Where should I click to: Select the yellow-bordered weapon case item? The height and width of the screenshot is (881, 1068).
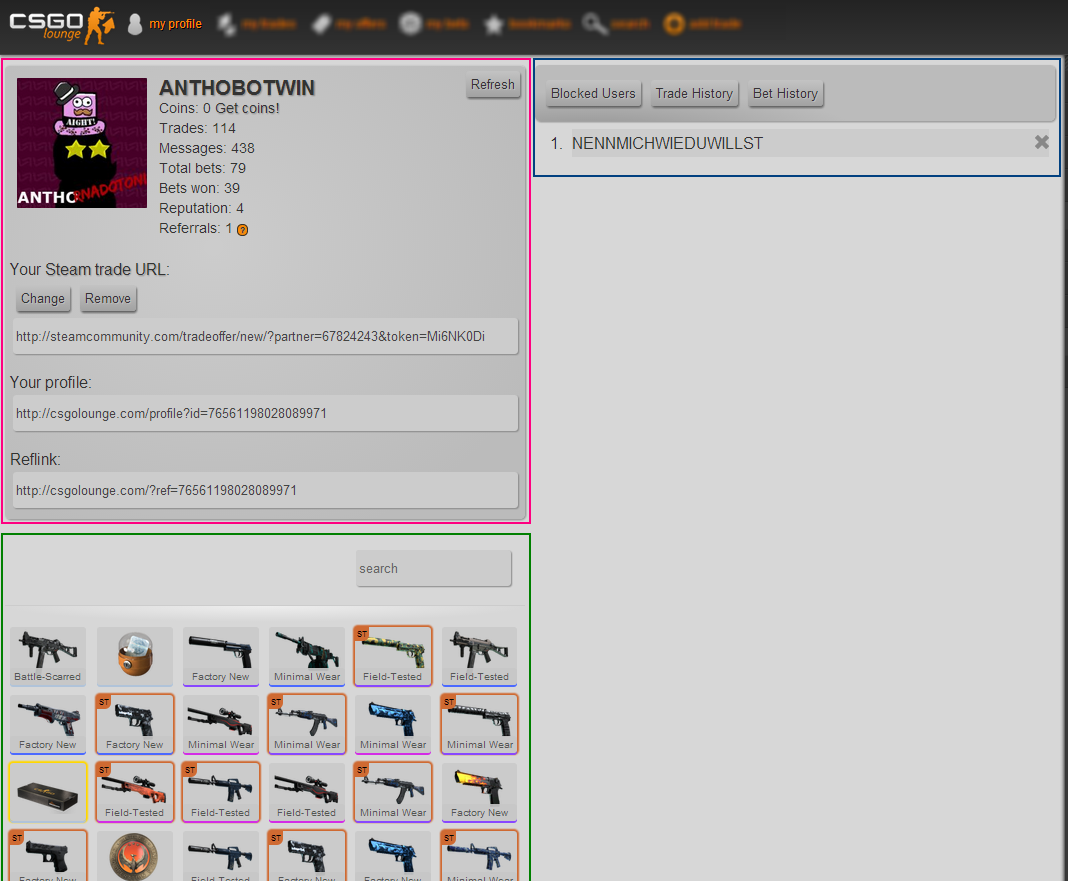[48, 791]
